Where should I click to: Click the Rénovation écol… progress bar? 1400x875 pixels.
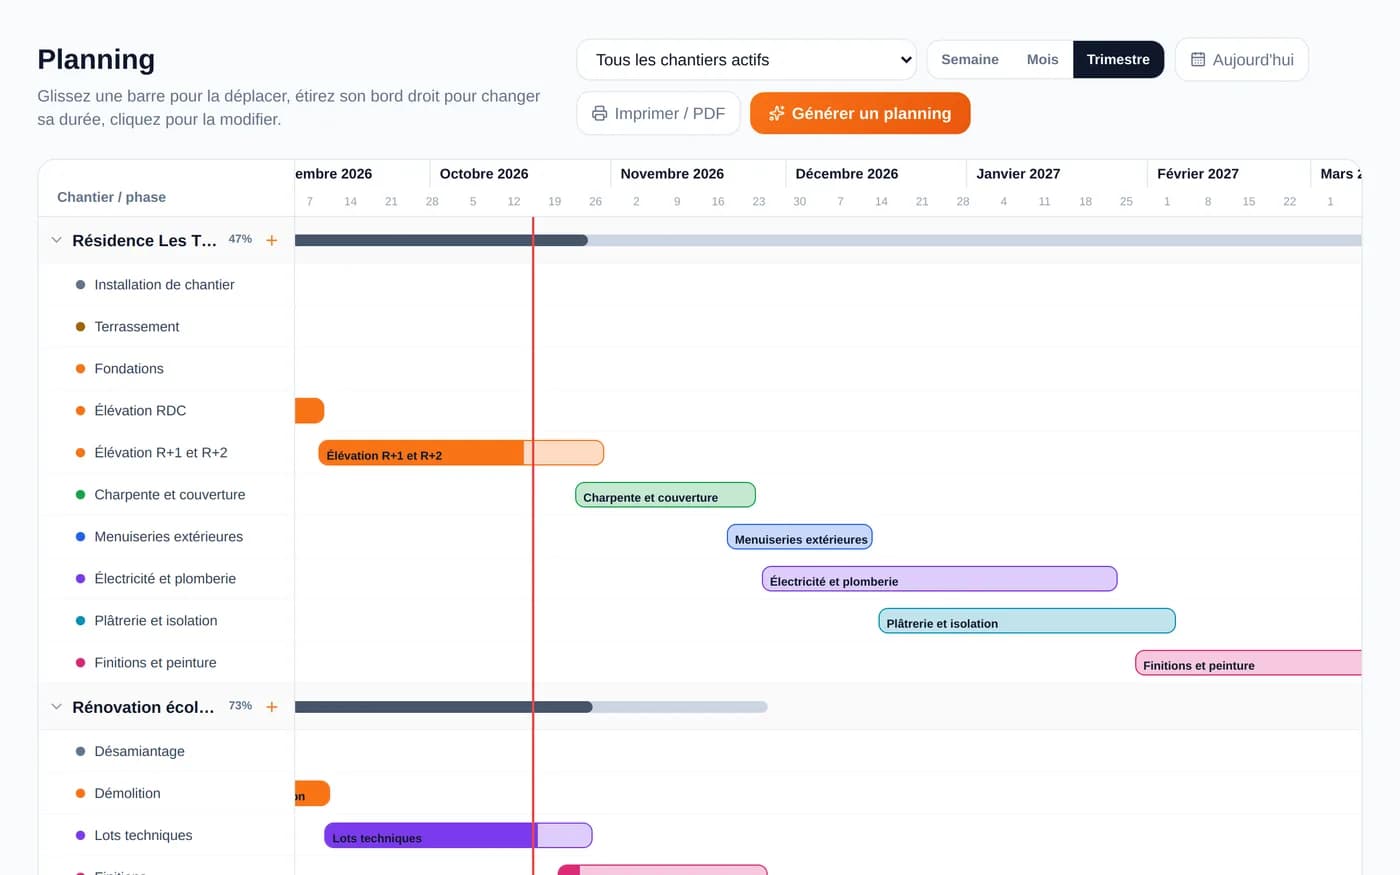click(531, 707)
